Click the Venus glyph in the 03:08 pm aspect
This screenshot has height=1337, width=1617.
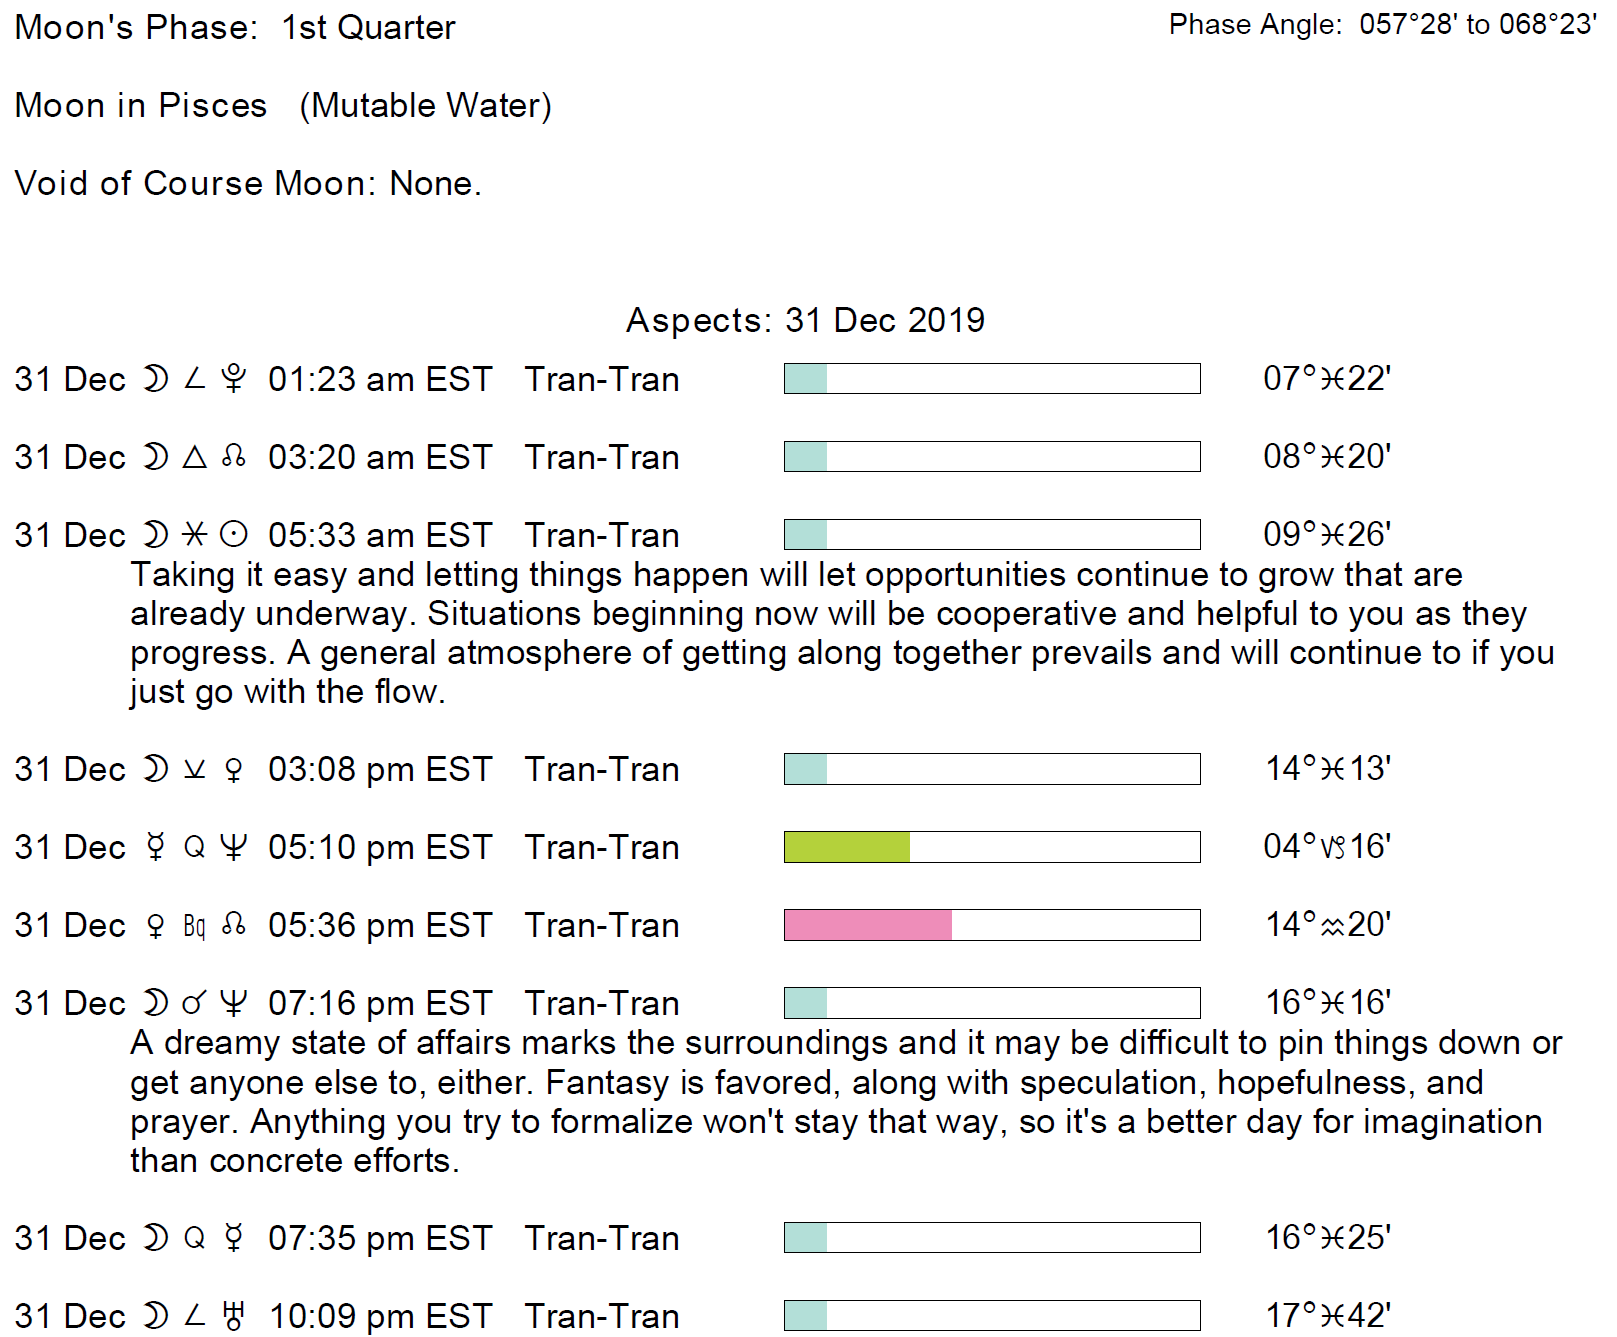pos(234,769)
